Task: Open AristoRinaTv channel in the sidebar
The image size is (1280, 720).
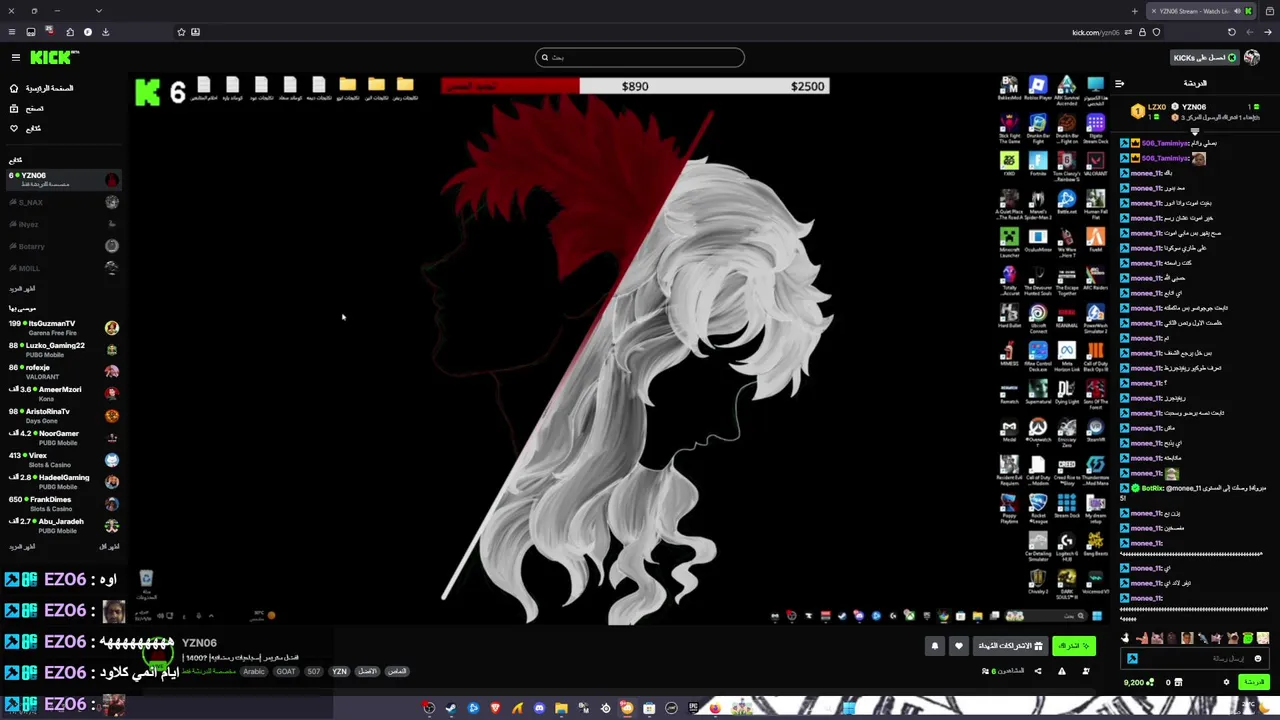Action: click(62, 416)
